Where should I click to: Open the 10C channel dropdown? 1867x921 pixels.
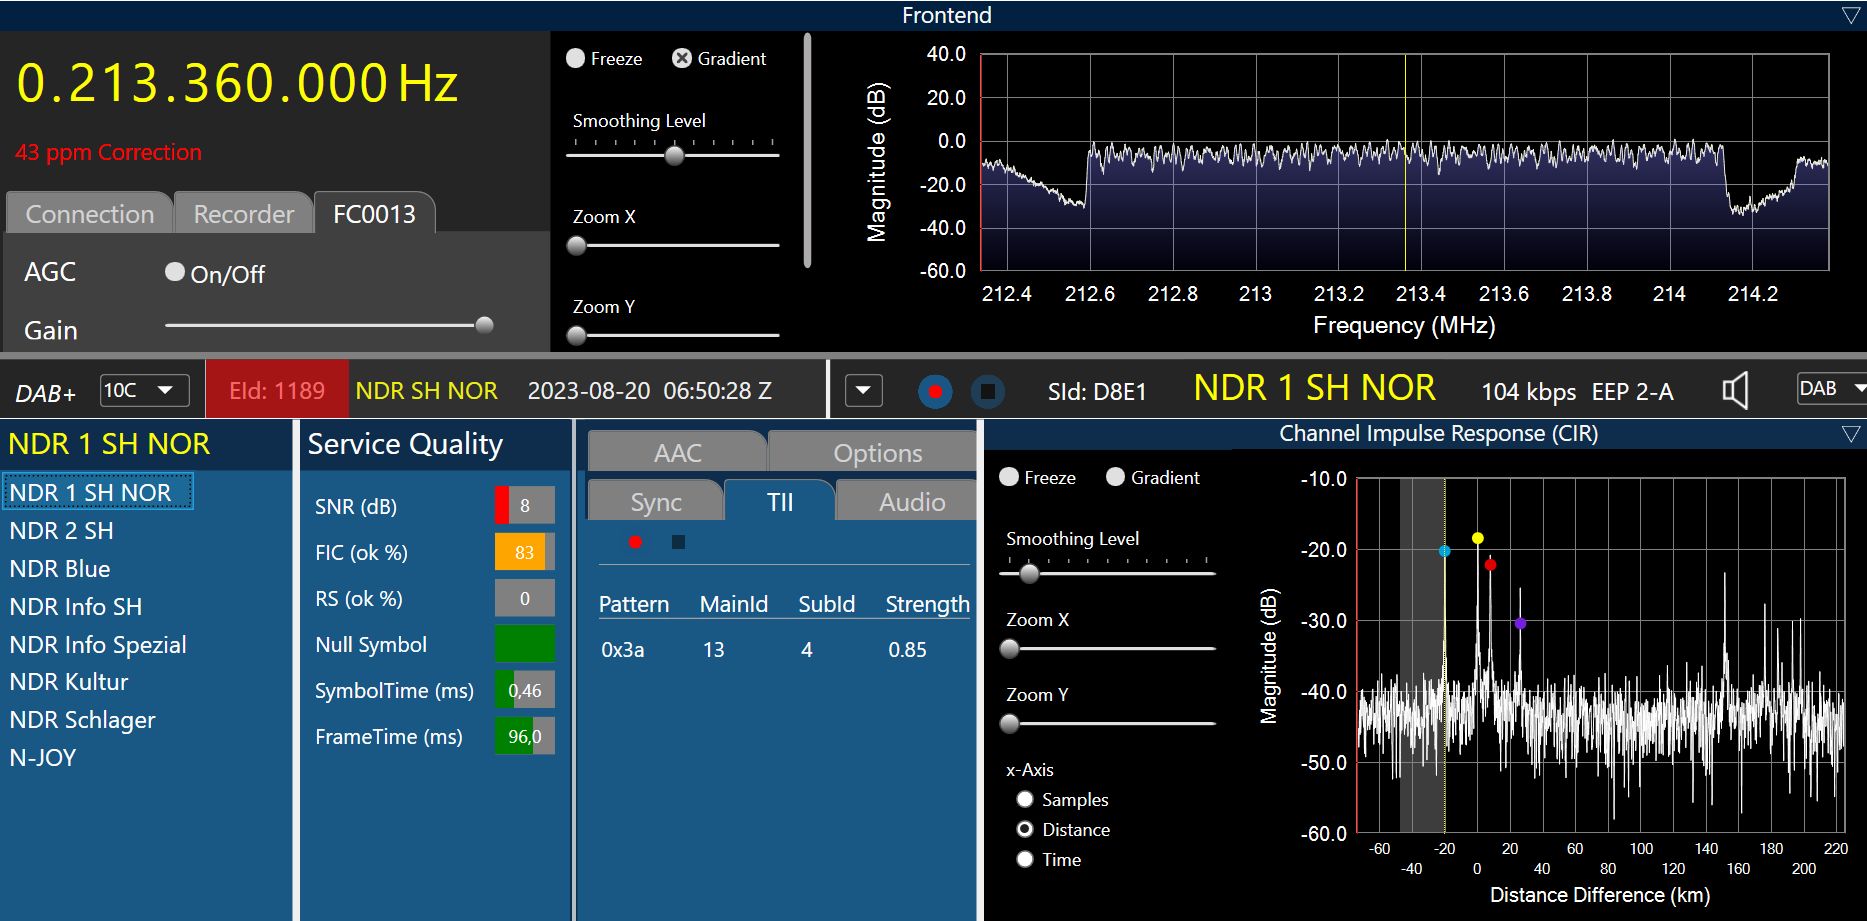tap(144, 390)
